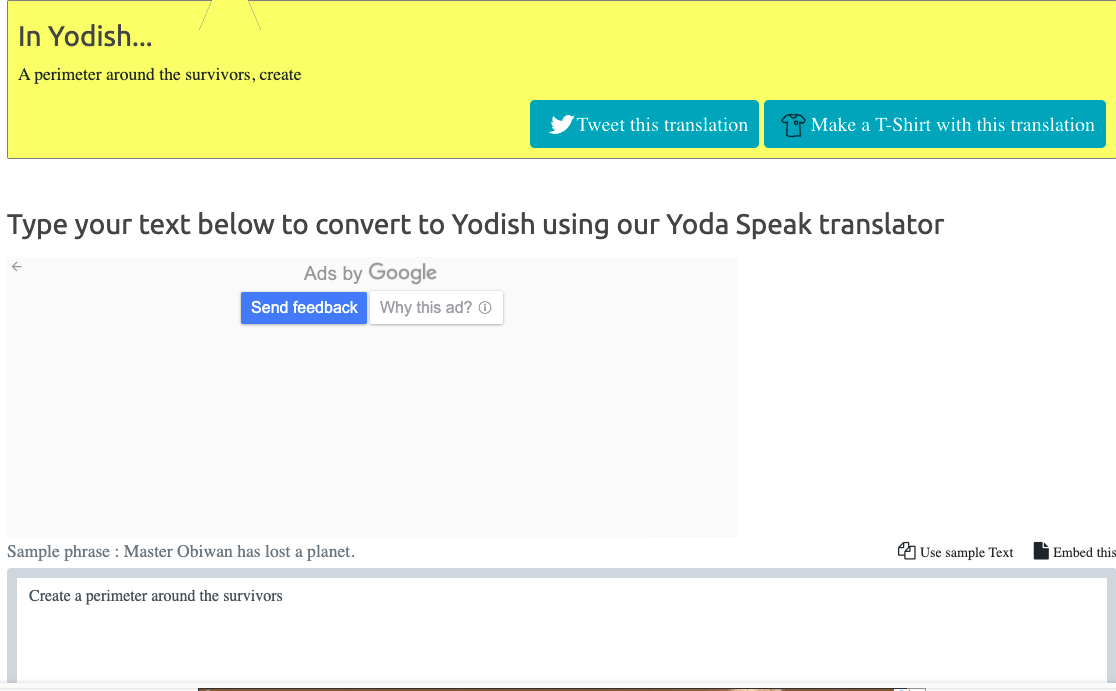Click the In Yodish heading
Image resolution: width=1116 pixels, height=691 pixels.
84,36
